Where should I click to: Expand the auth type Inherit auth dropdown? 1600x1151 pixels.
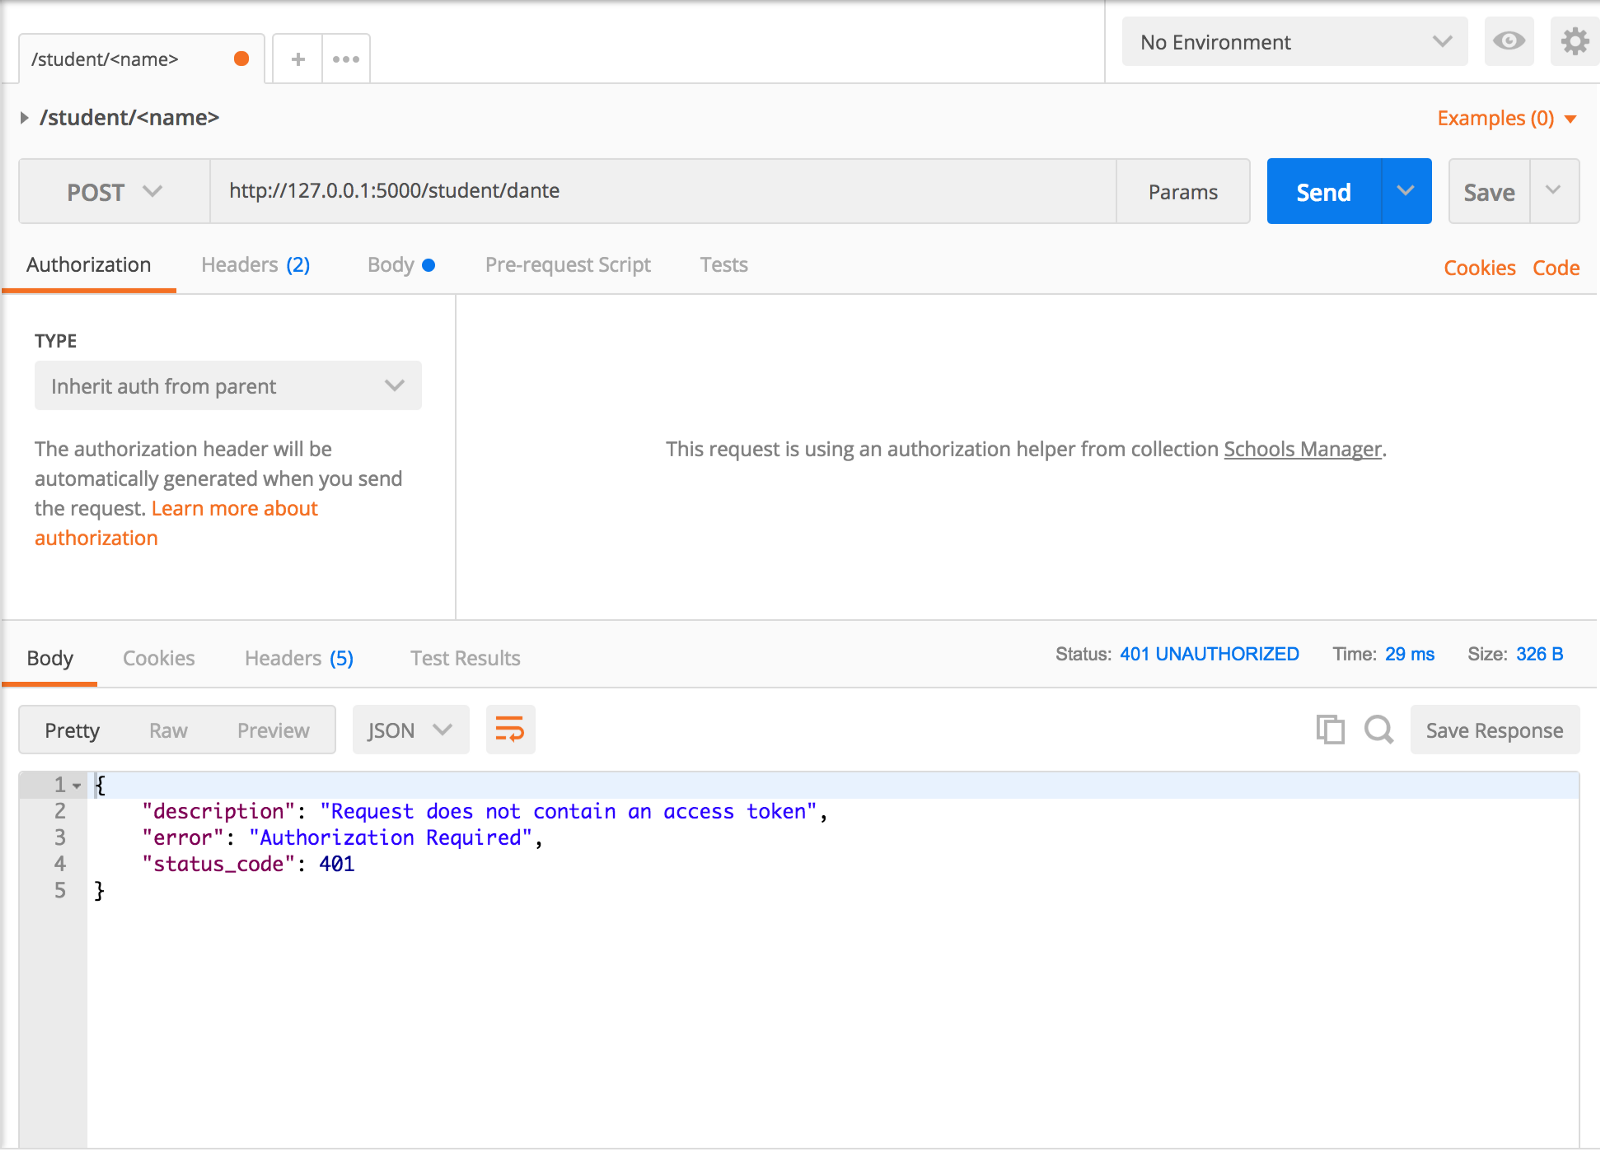pos(228,386)
